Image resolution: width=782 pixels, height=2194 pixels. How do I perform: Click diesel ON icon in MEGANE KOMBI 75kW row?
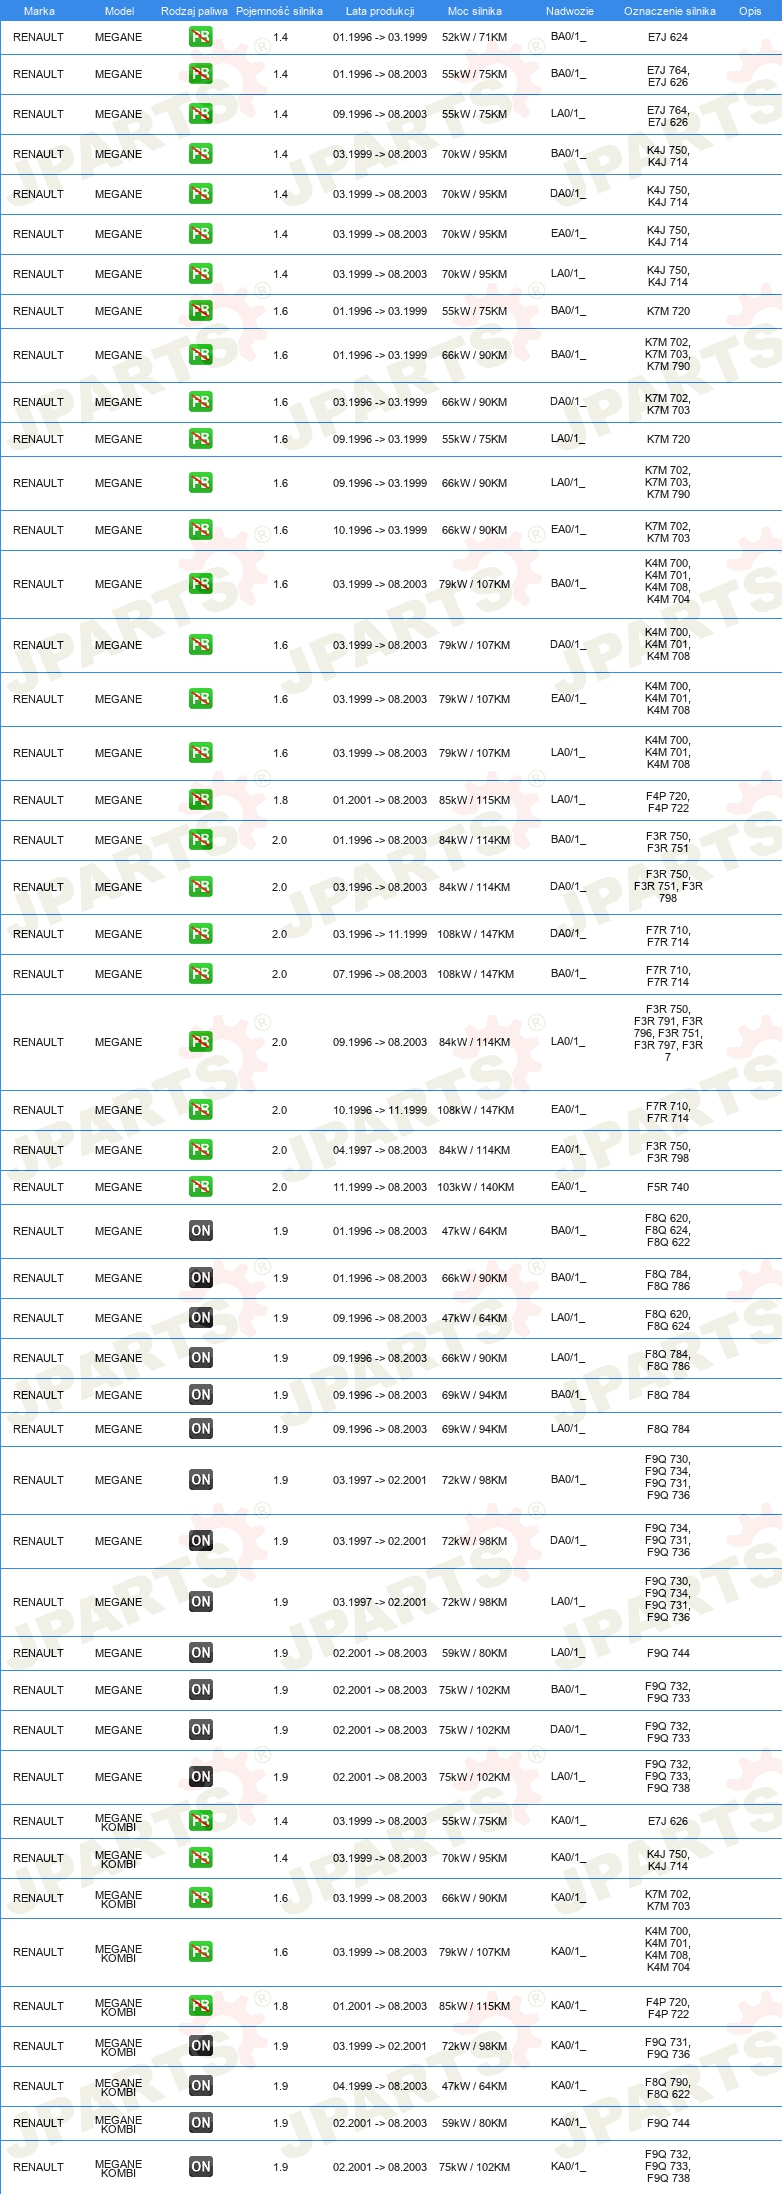[x=200, y=2167]
